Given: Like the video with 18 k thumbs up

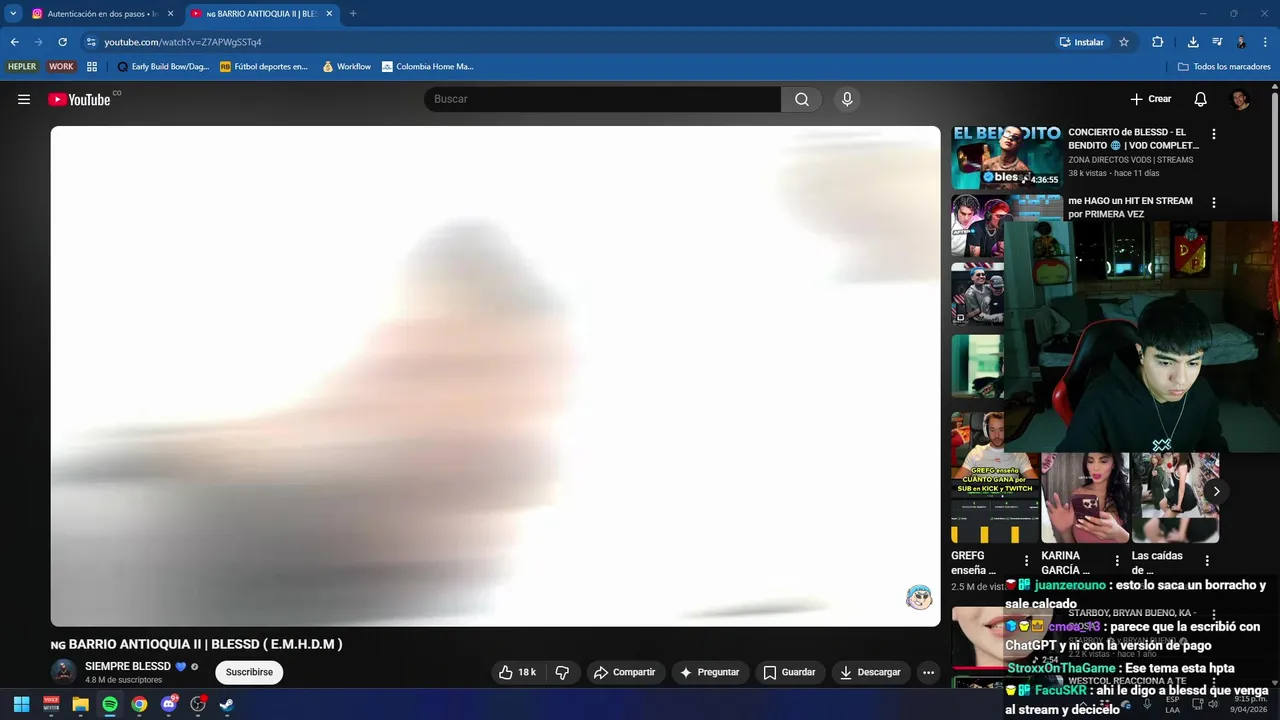Looking at the screenshot, I should click(x=518, y=672).
